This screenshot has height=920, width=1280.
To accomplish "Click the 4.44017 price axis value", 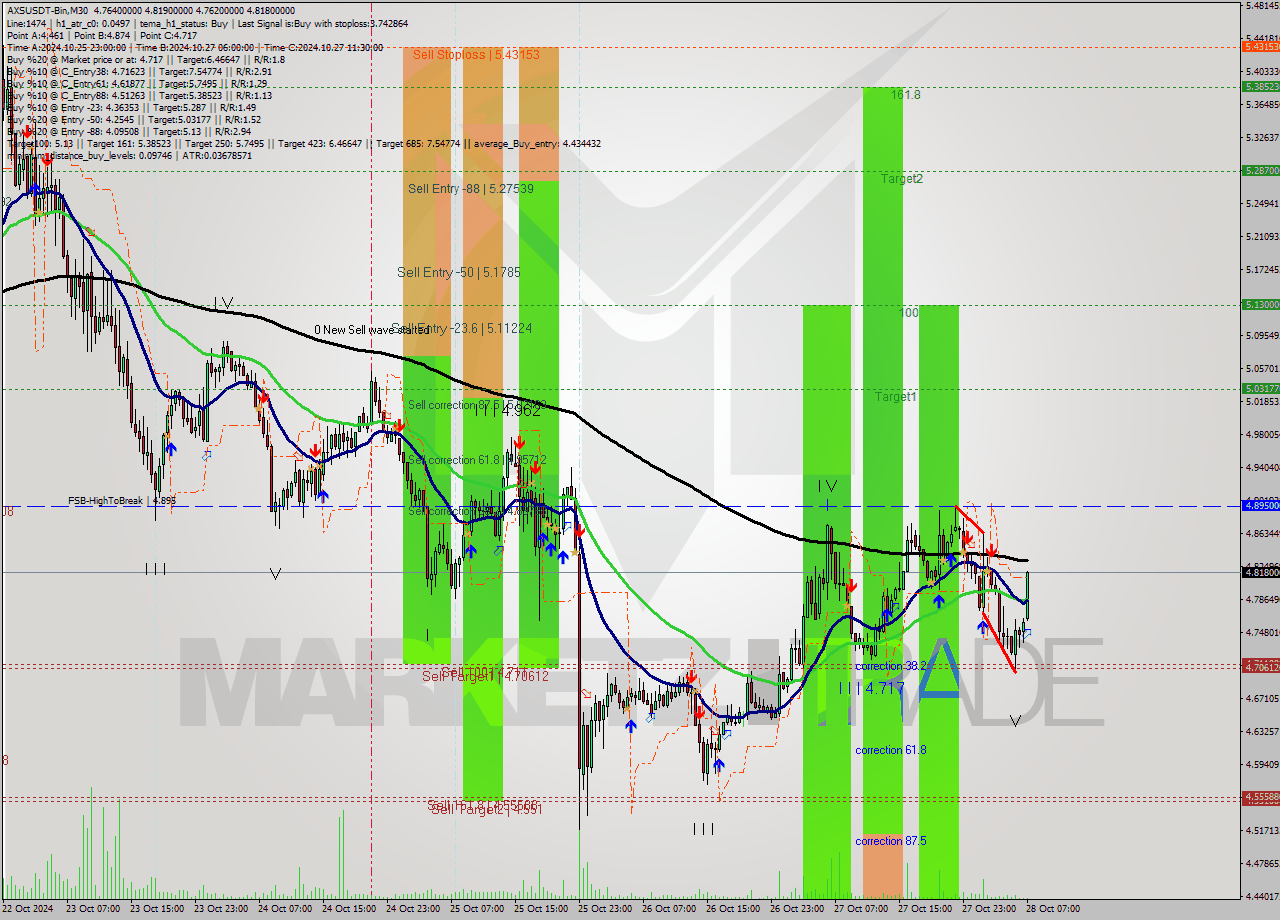I will [x=1262, y=896].
